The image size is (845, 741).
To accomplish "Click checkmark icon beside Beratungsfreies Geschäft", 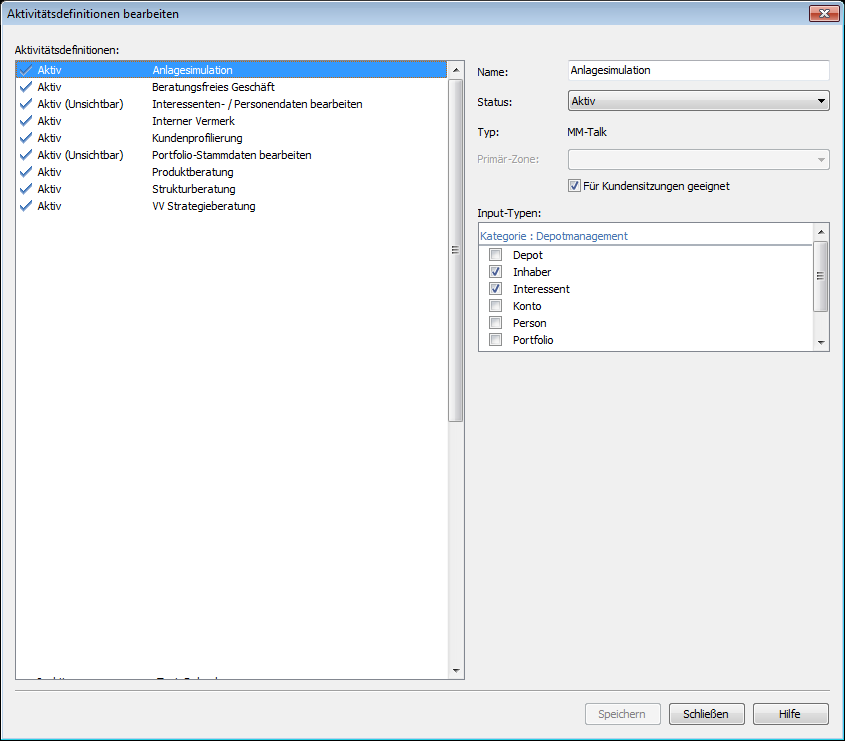I will [x=26, y=88].
